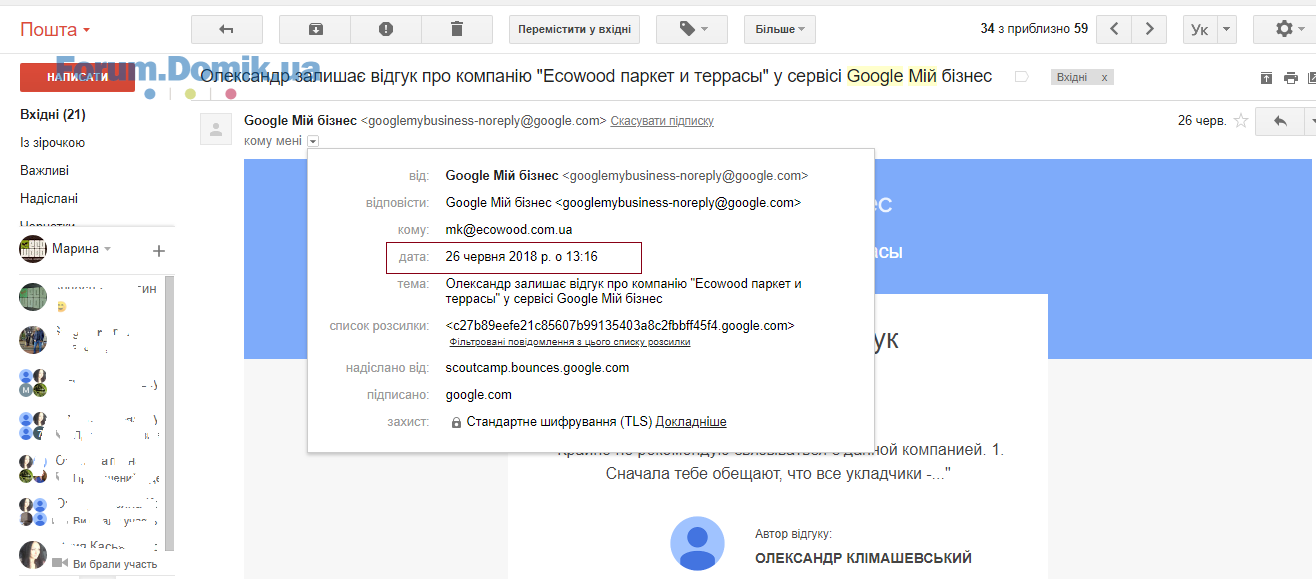Click the "Докладніше" encryption link
The height and width of the screenshot is (579, 1316).
pyautogui.click(x=691, y=422)
